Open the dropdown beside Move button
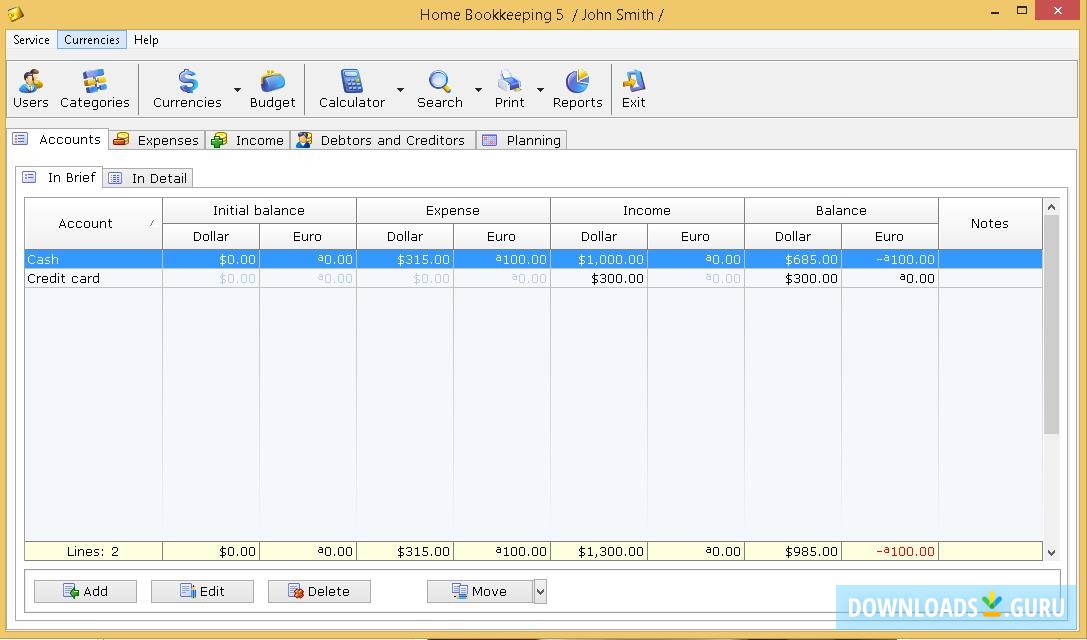The height and width of the screenshot is (640, 1087). [x=540, y=592]
